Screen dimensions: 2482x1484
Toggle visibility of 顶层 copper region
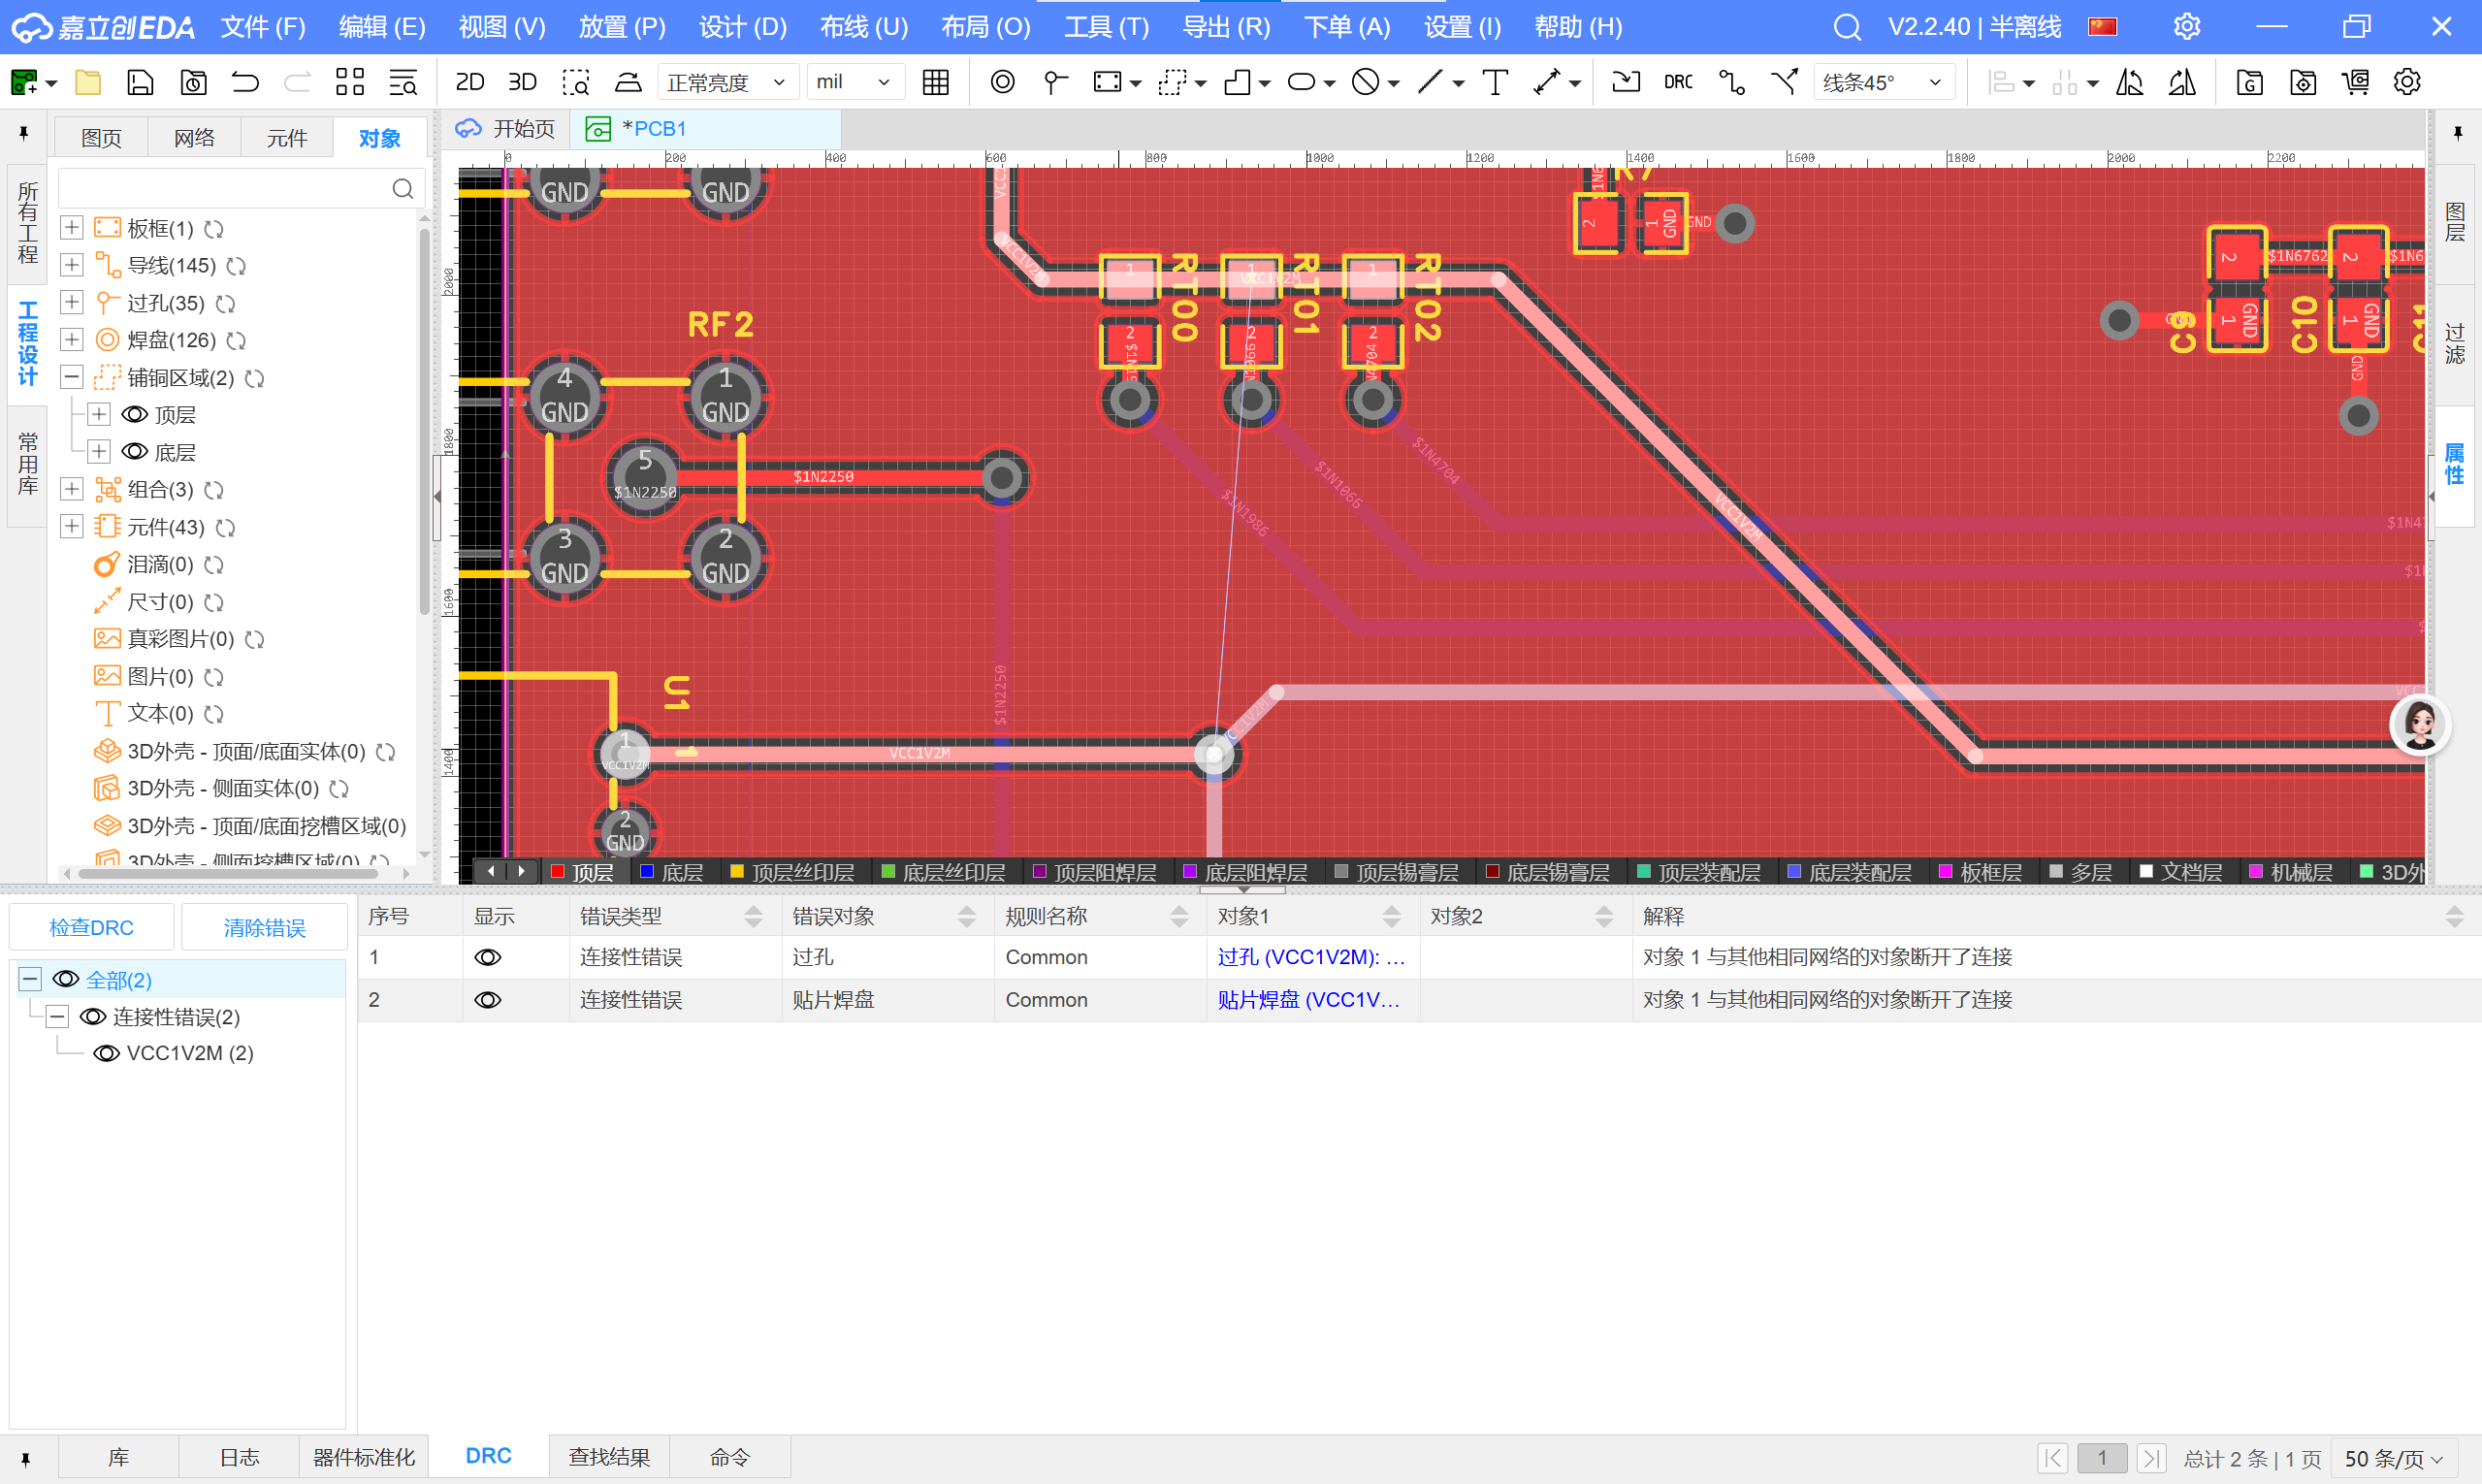135,415
